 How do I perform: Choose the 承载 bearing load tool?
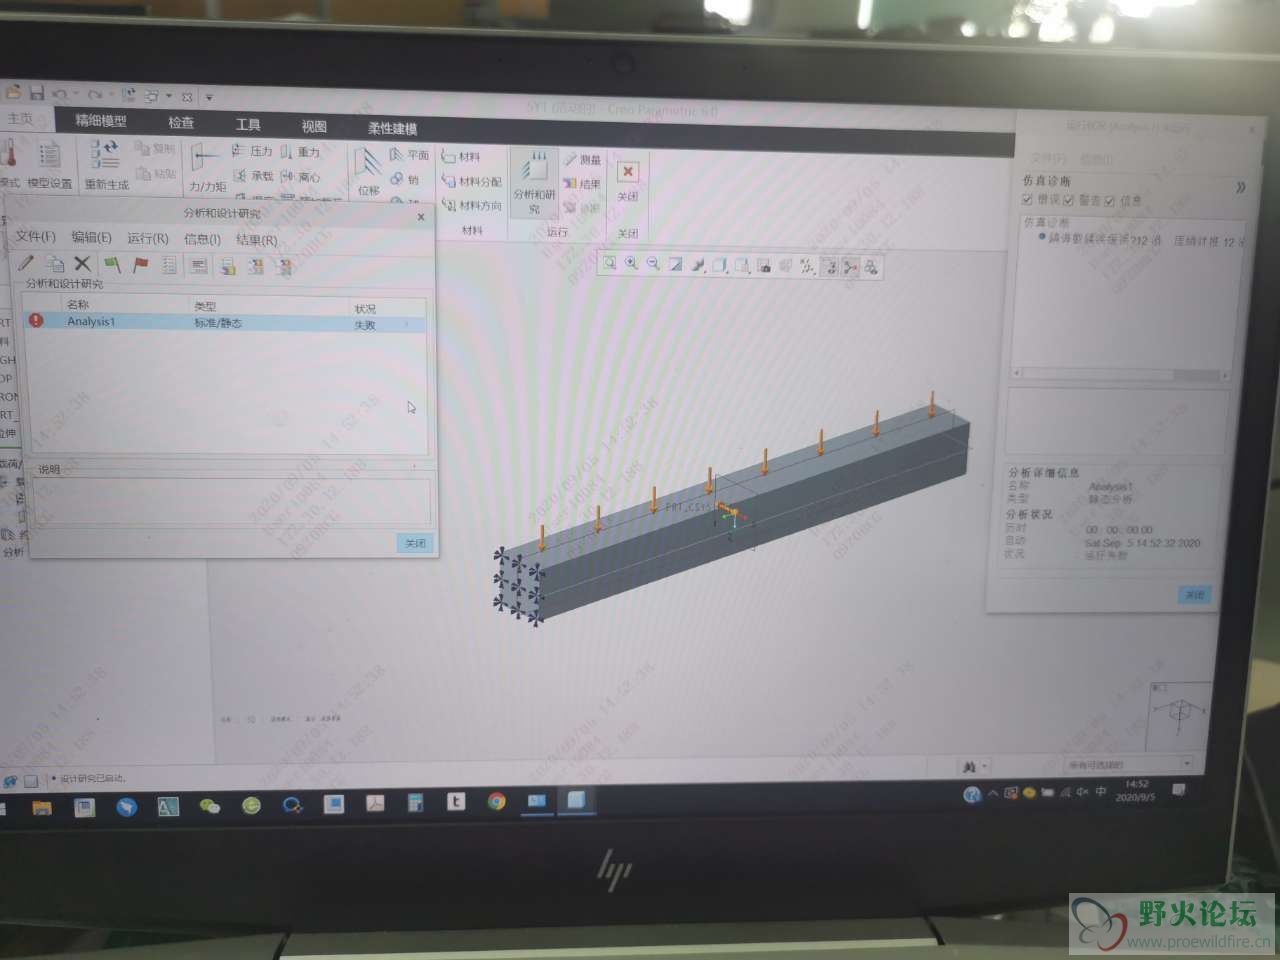click(x=253, y=175)
